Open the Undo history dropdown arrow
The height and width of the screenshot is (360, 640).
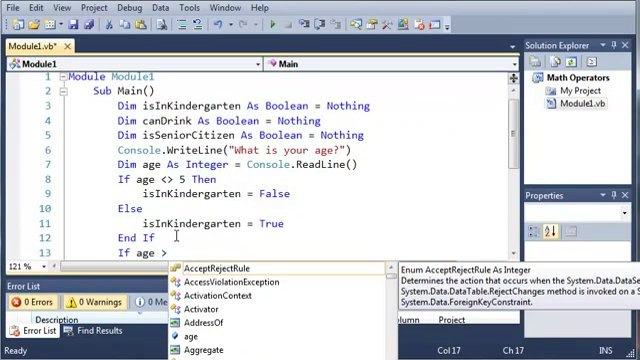231,25
